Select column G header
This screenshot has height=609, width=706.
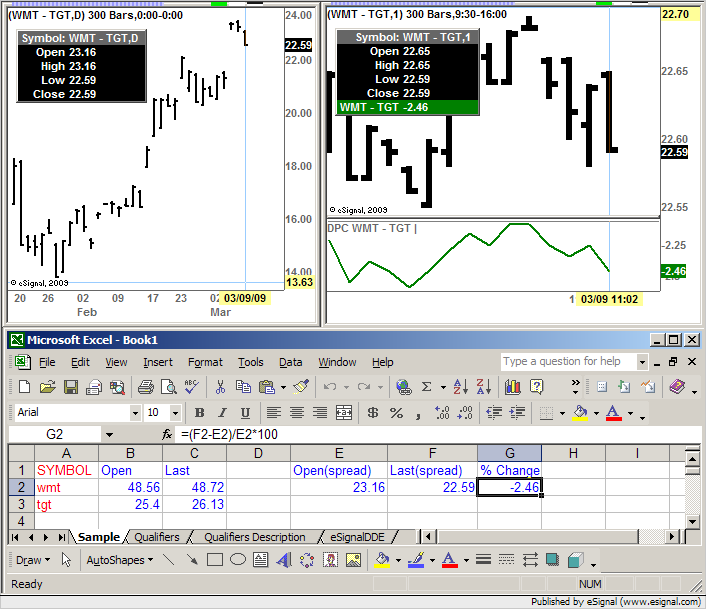pos(509,453)
